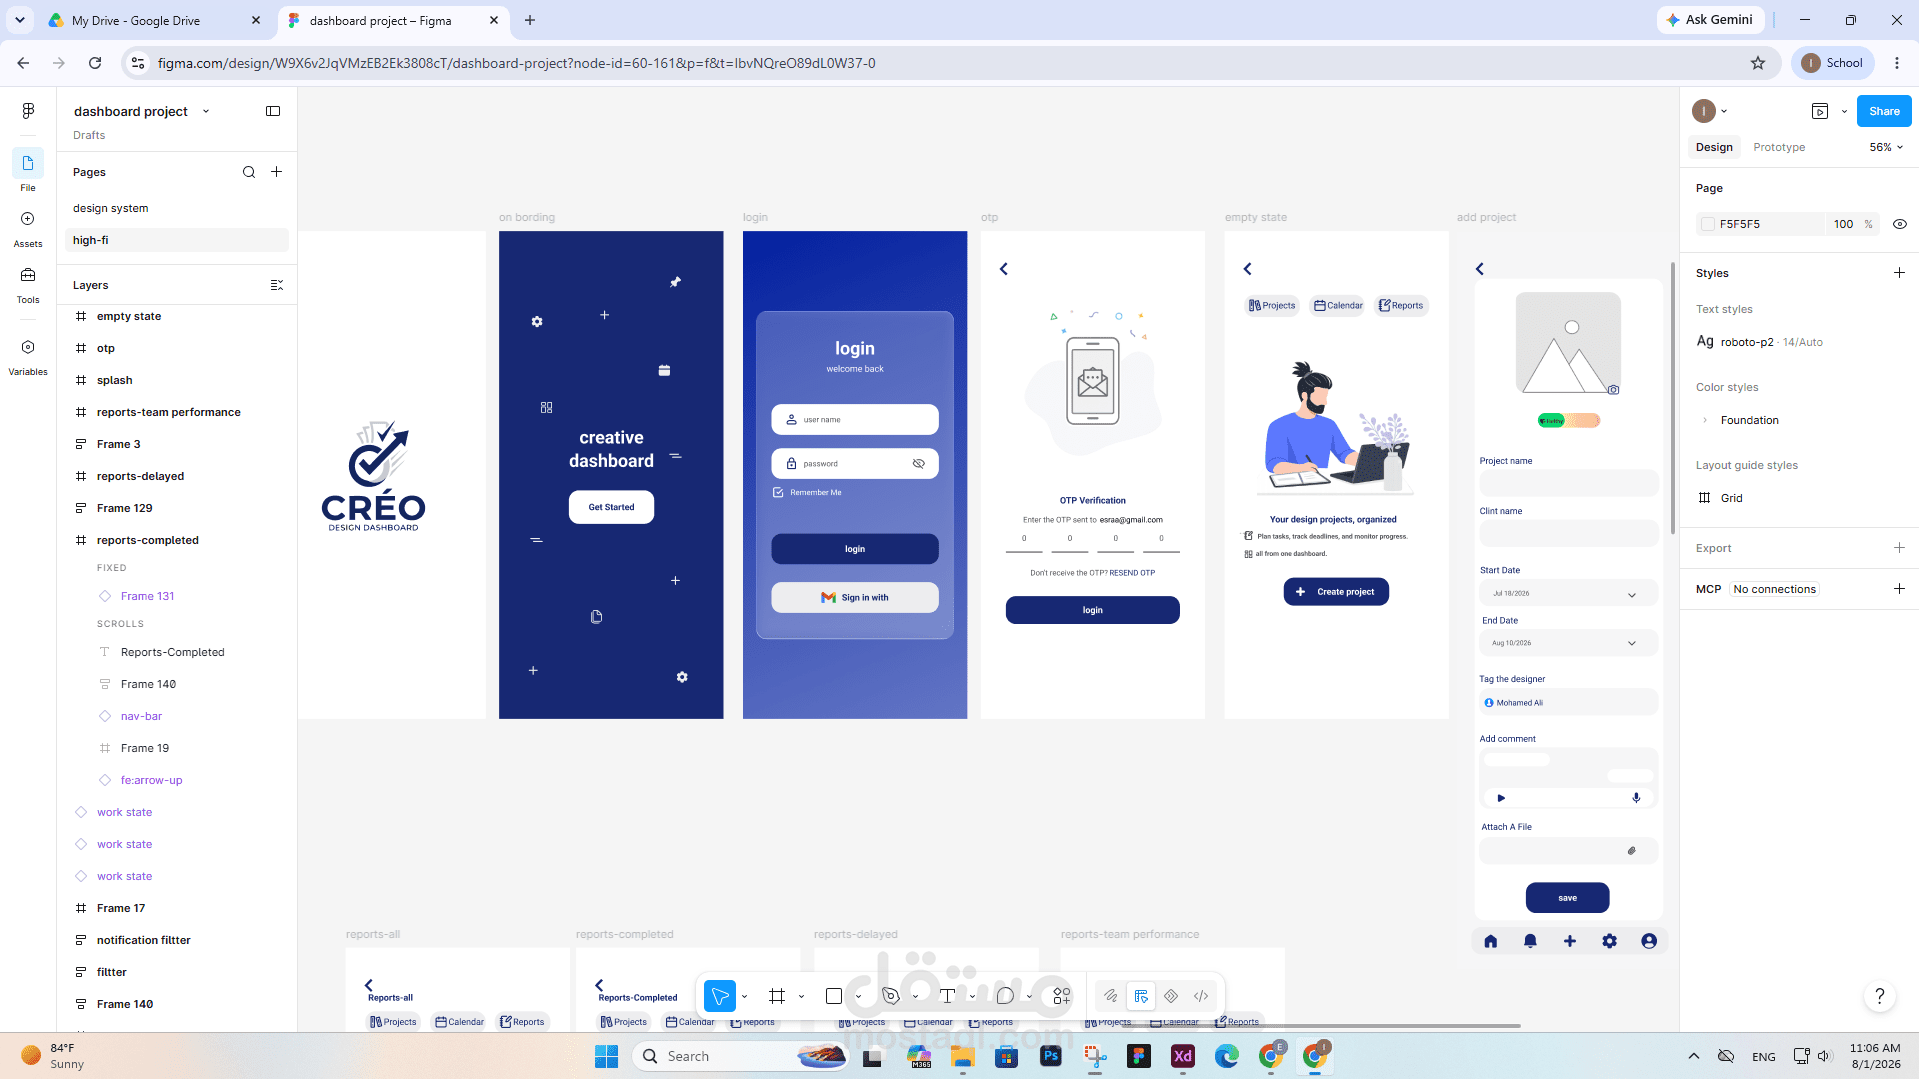This screenshot has height=1079, width=1919.
Task: Toggle page background color visibility eye
Action: click(x=1900, y=224)
